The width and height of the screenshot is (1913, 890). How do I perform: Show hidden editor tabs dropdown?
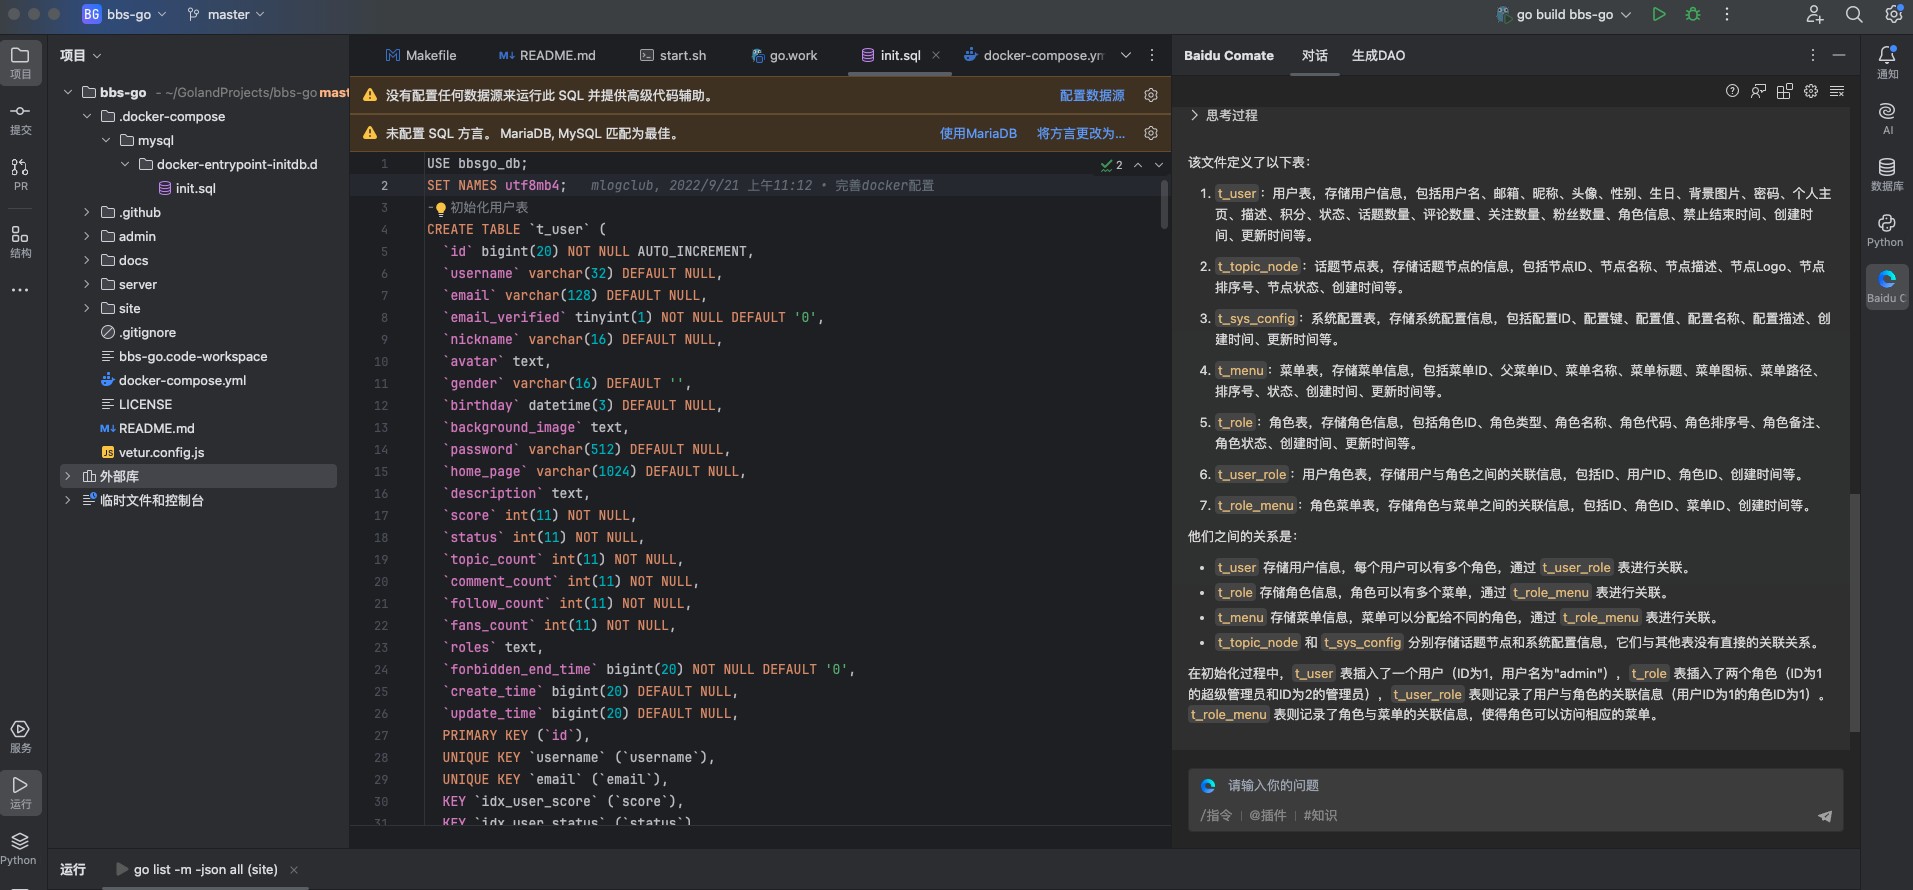coord(1126,55)
